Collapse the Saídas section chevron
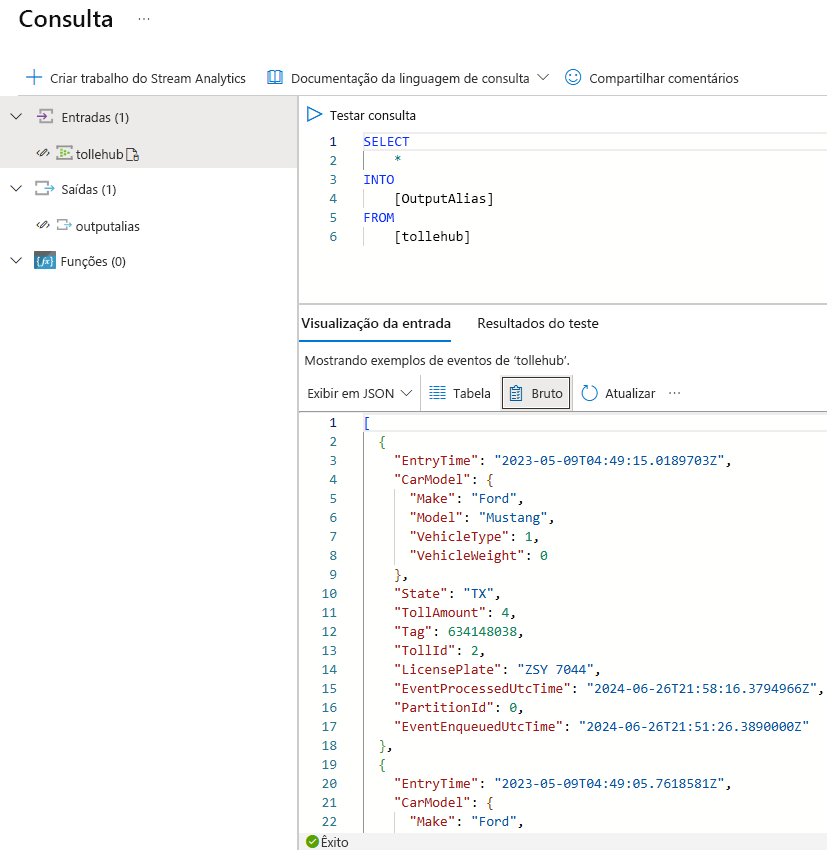This screenshot has height=851, width=827. [15, 189]
